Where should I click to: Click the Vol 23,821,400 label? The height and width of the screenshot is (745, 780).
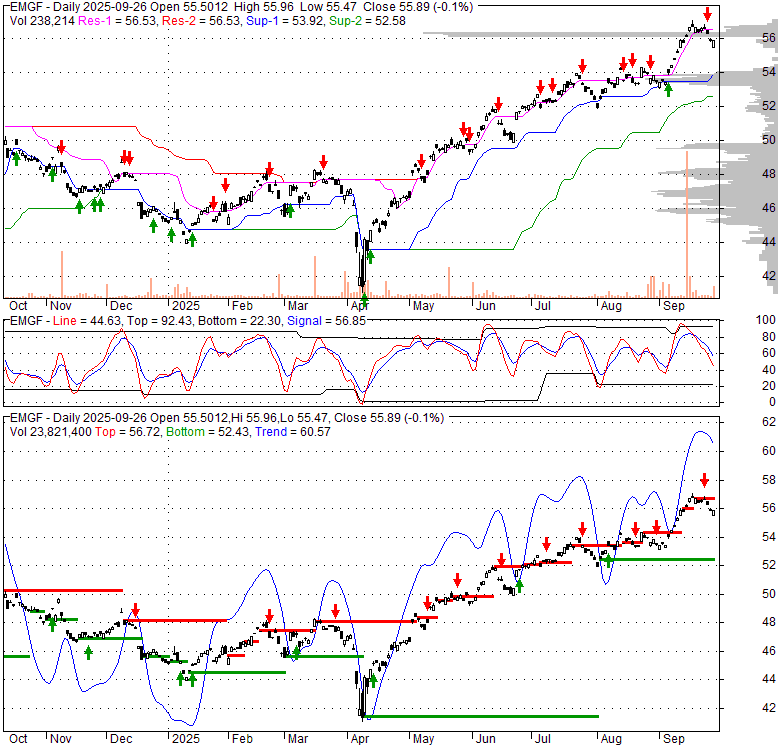[x=51, y=432]
